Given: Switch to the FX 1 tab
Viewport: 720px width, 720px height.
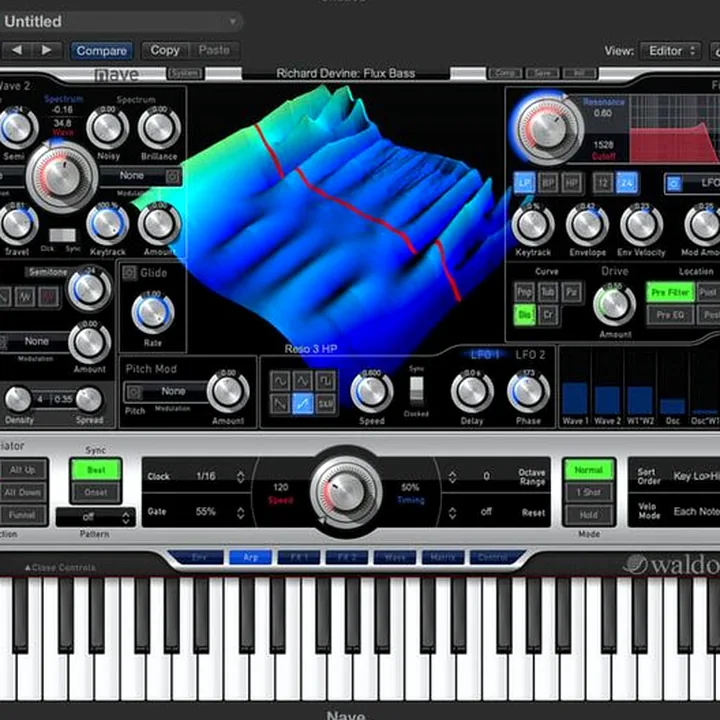Looking at the screenshot, I should [298, 557].
